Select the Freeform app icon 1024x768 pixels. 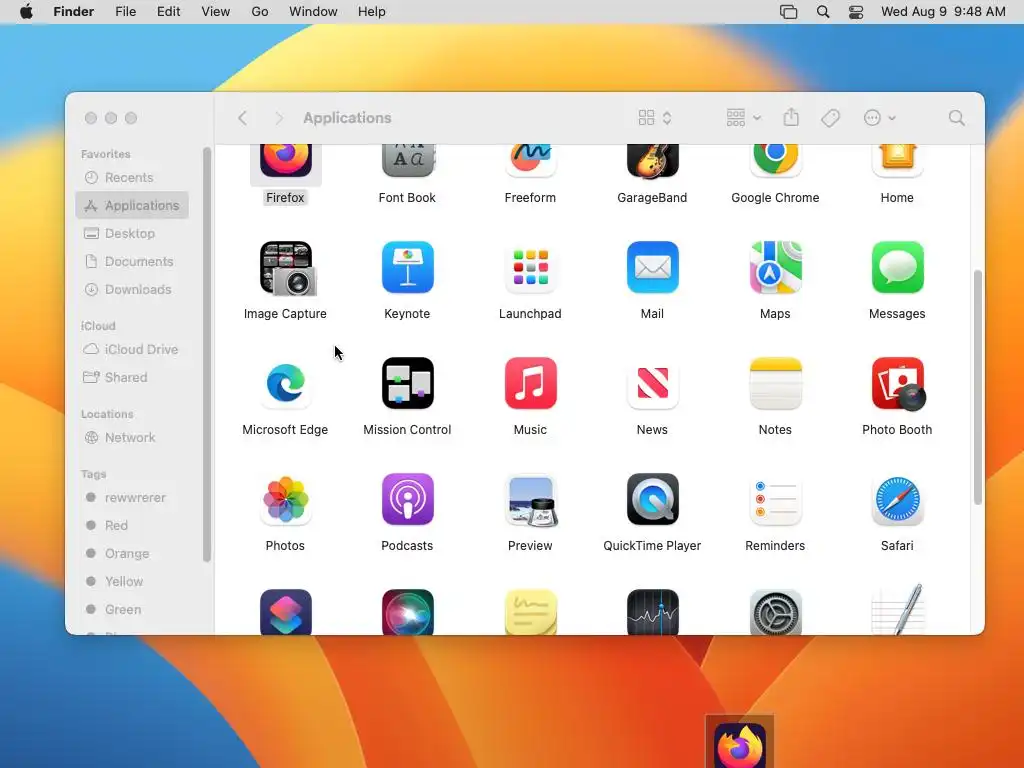pos(530,161)
